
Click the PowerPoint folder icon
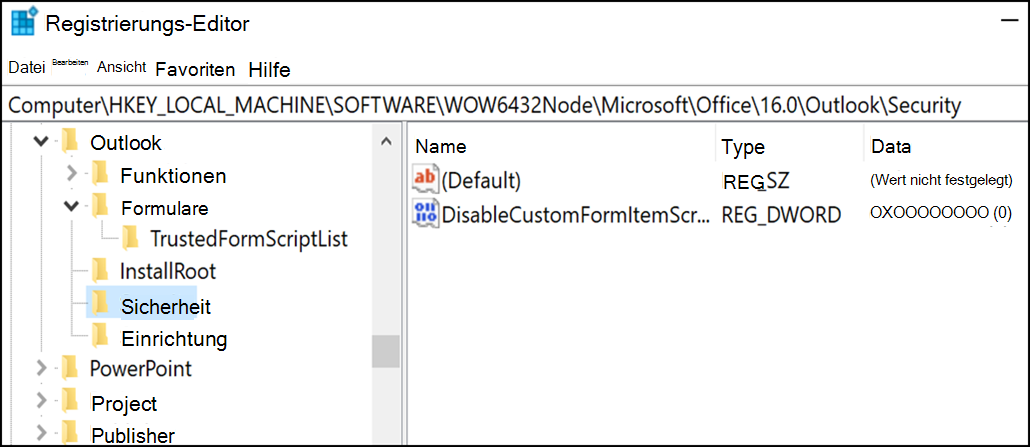[70, 367]
